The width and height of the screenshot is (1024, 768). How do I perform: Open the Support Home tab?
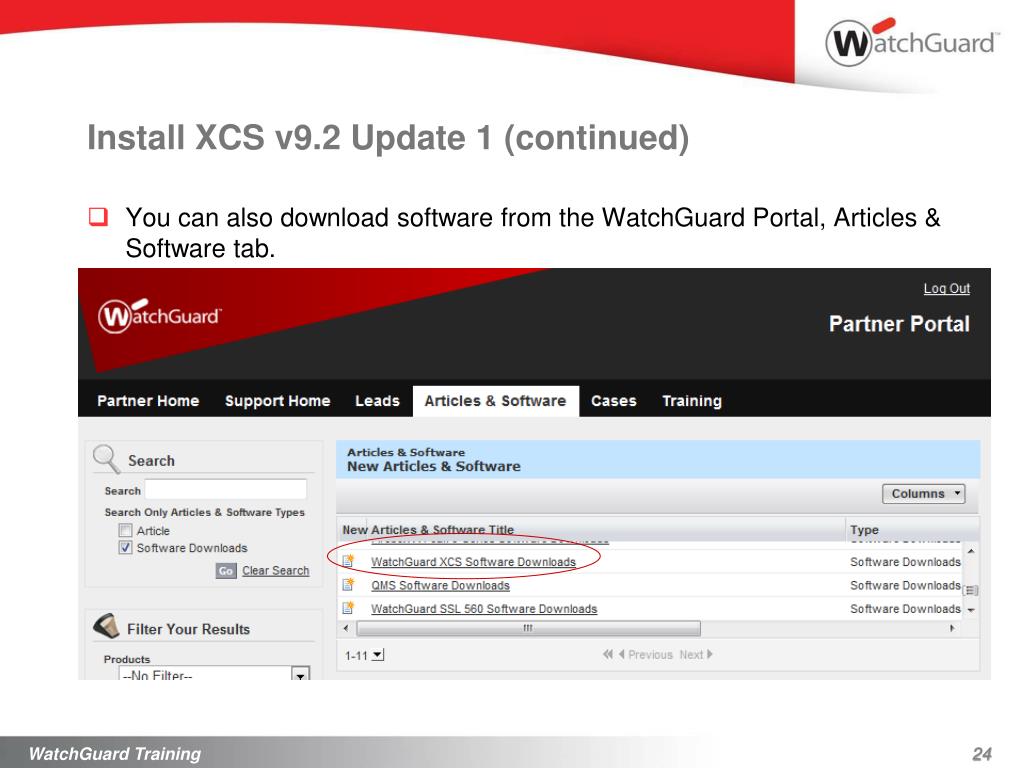pos(278,401)
